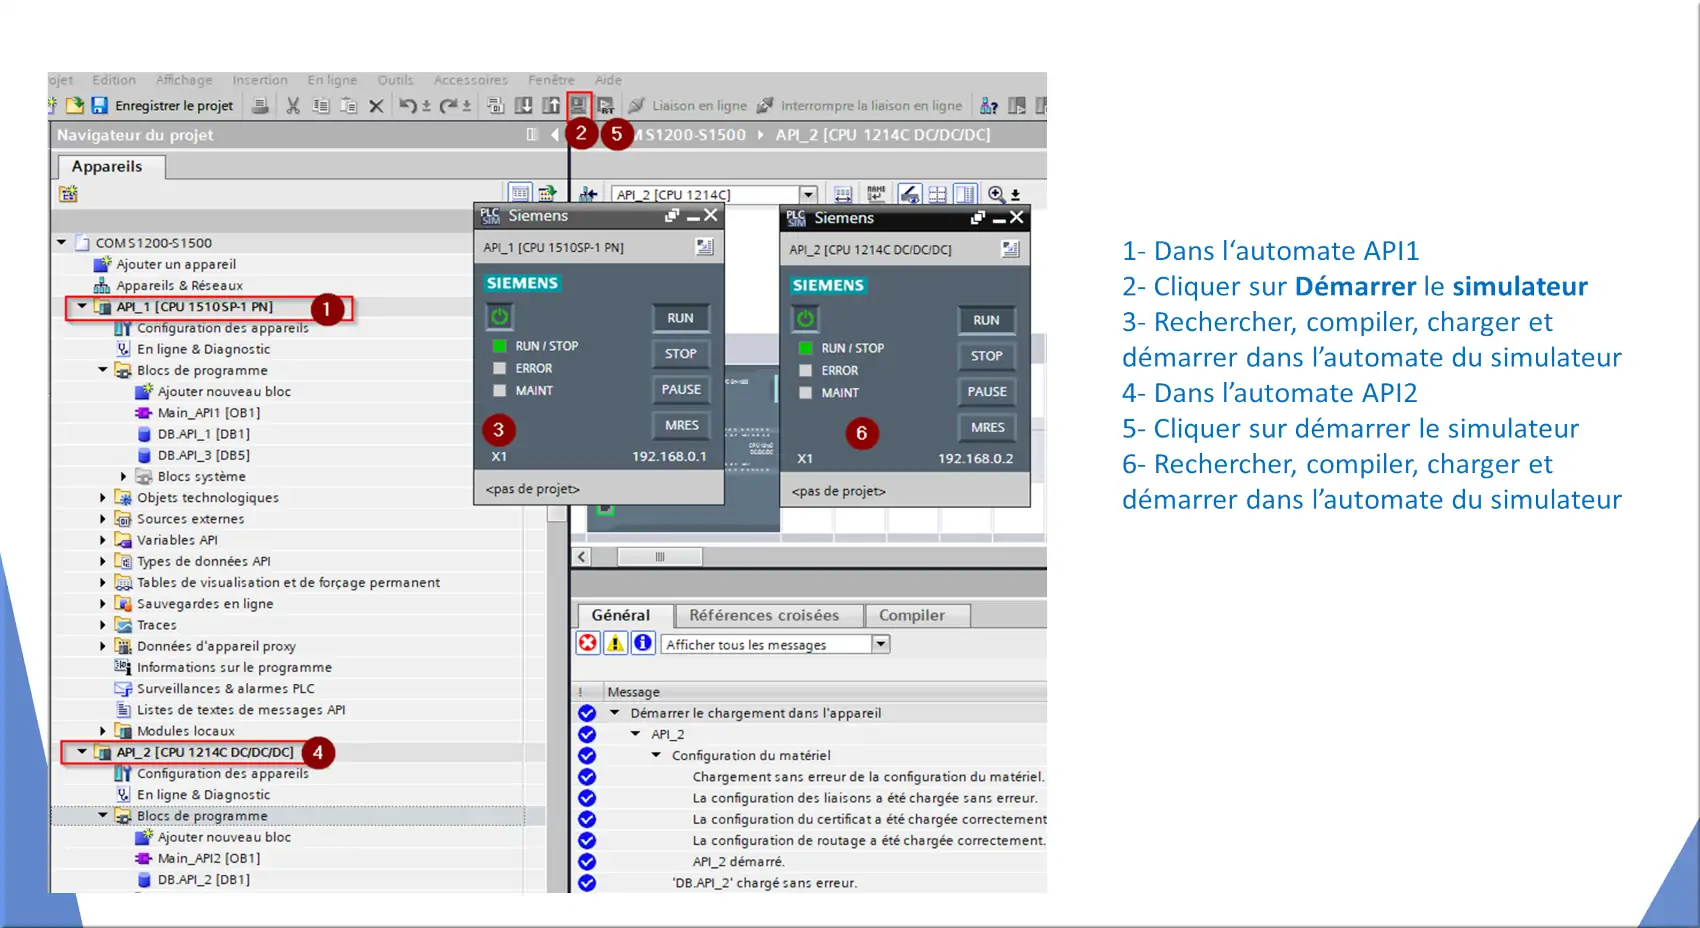Click the device view scrollbar left arrow
The image size is (1700, 928).
click(x=582, y=557)
